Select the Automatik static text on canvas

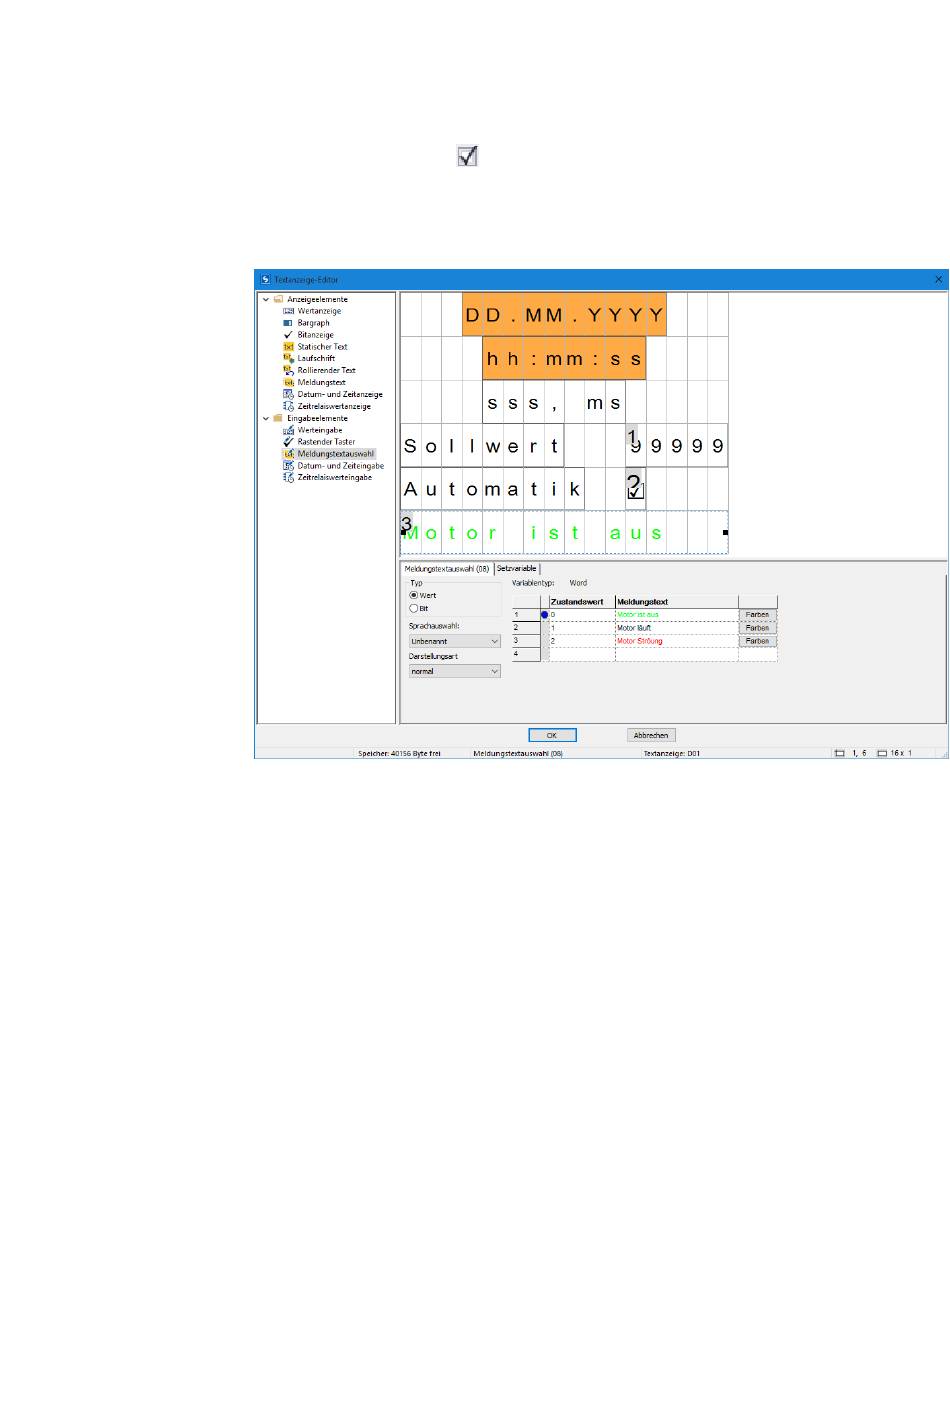(x=492, y=489)
